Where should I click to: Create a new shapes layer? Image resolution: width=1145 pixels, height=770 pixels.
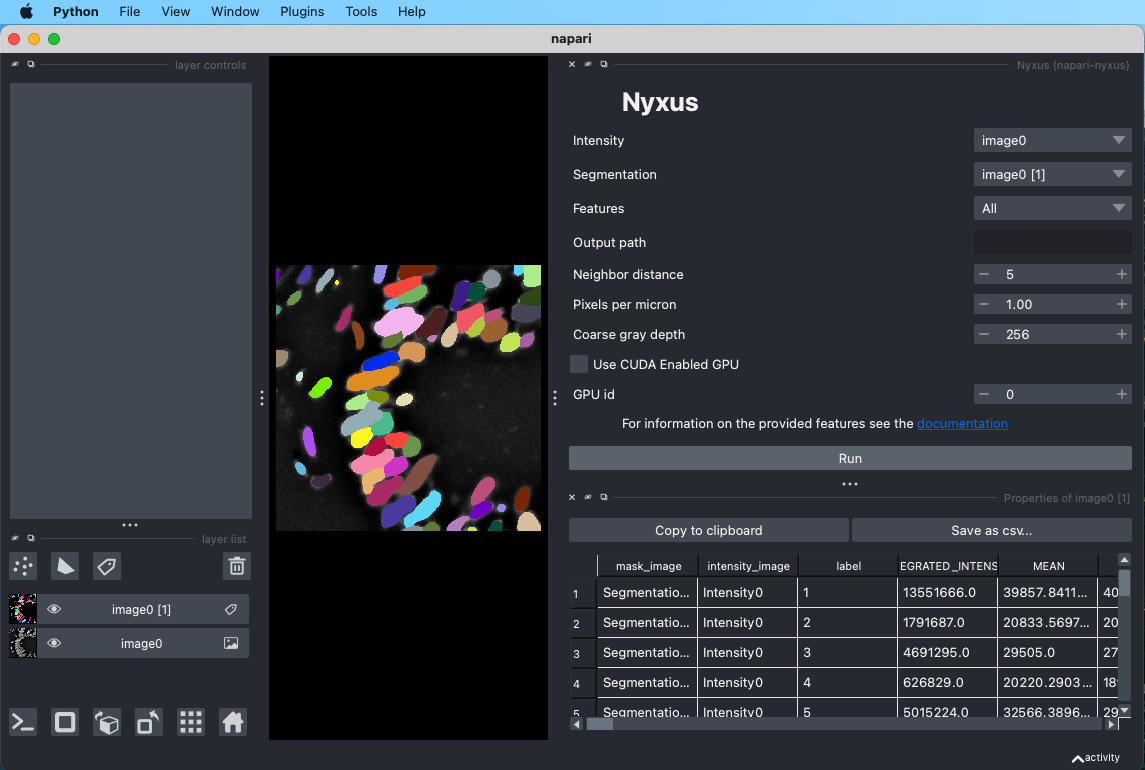pyautogui.click(x=65, y=566)
